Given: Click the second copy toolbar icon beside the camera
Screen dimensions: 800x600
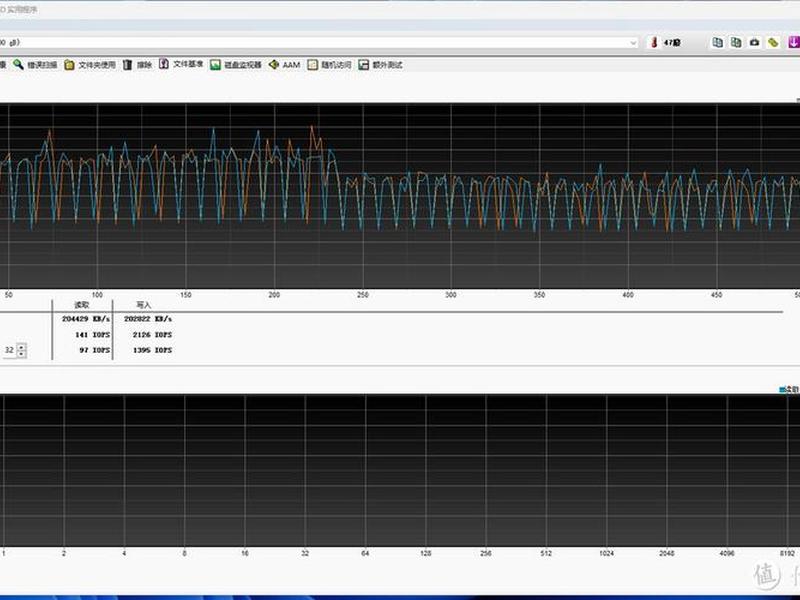Looking at the screenshot, I should [x=736, y=42].
